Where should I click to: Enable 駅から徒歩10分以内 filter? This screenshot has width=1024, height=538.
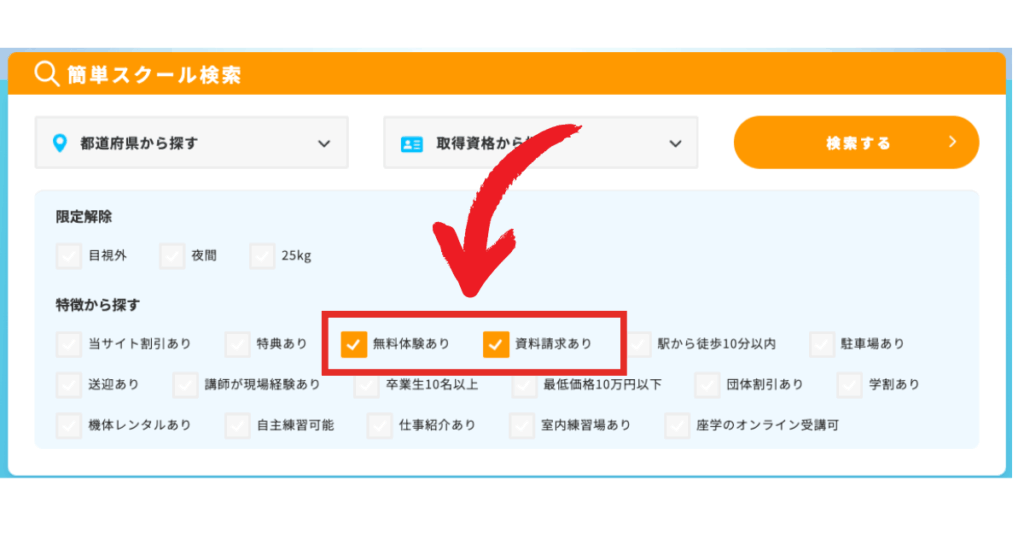pyautogui.click(x=638, y=344)
